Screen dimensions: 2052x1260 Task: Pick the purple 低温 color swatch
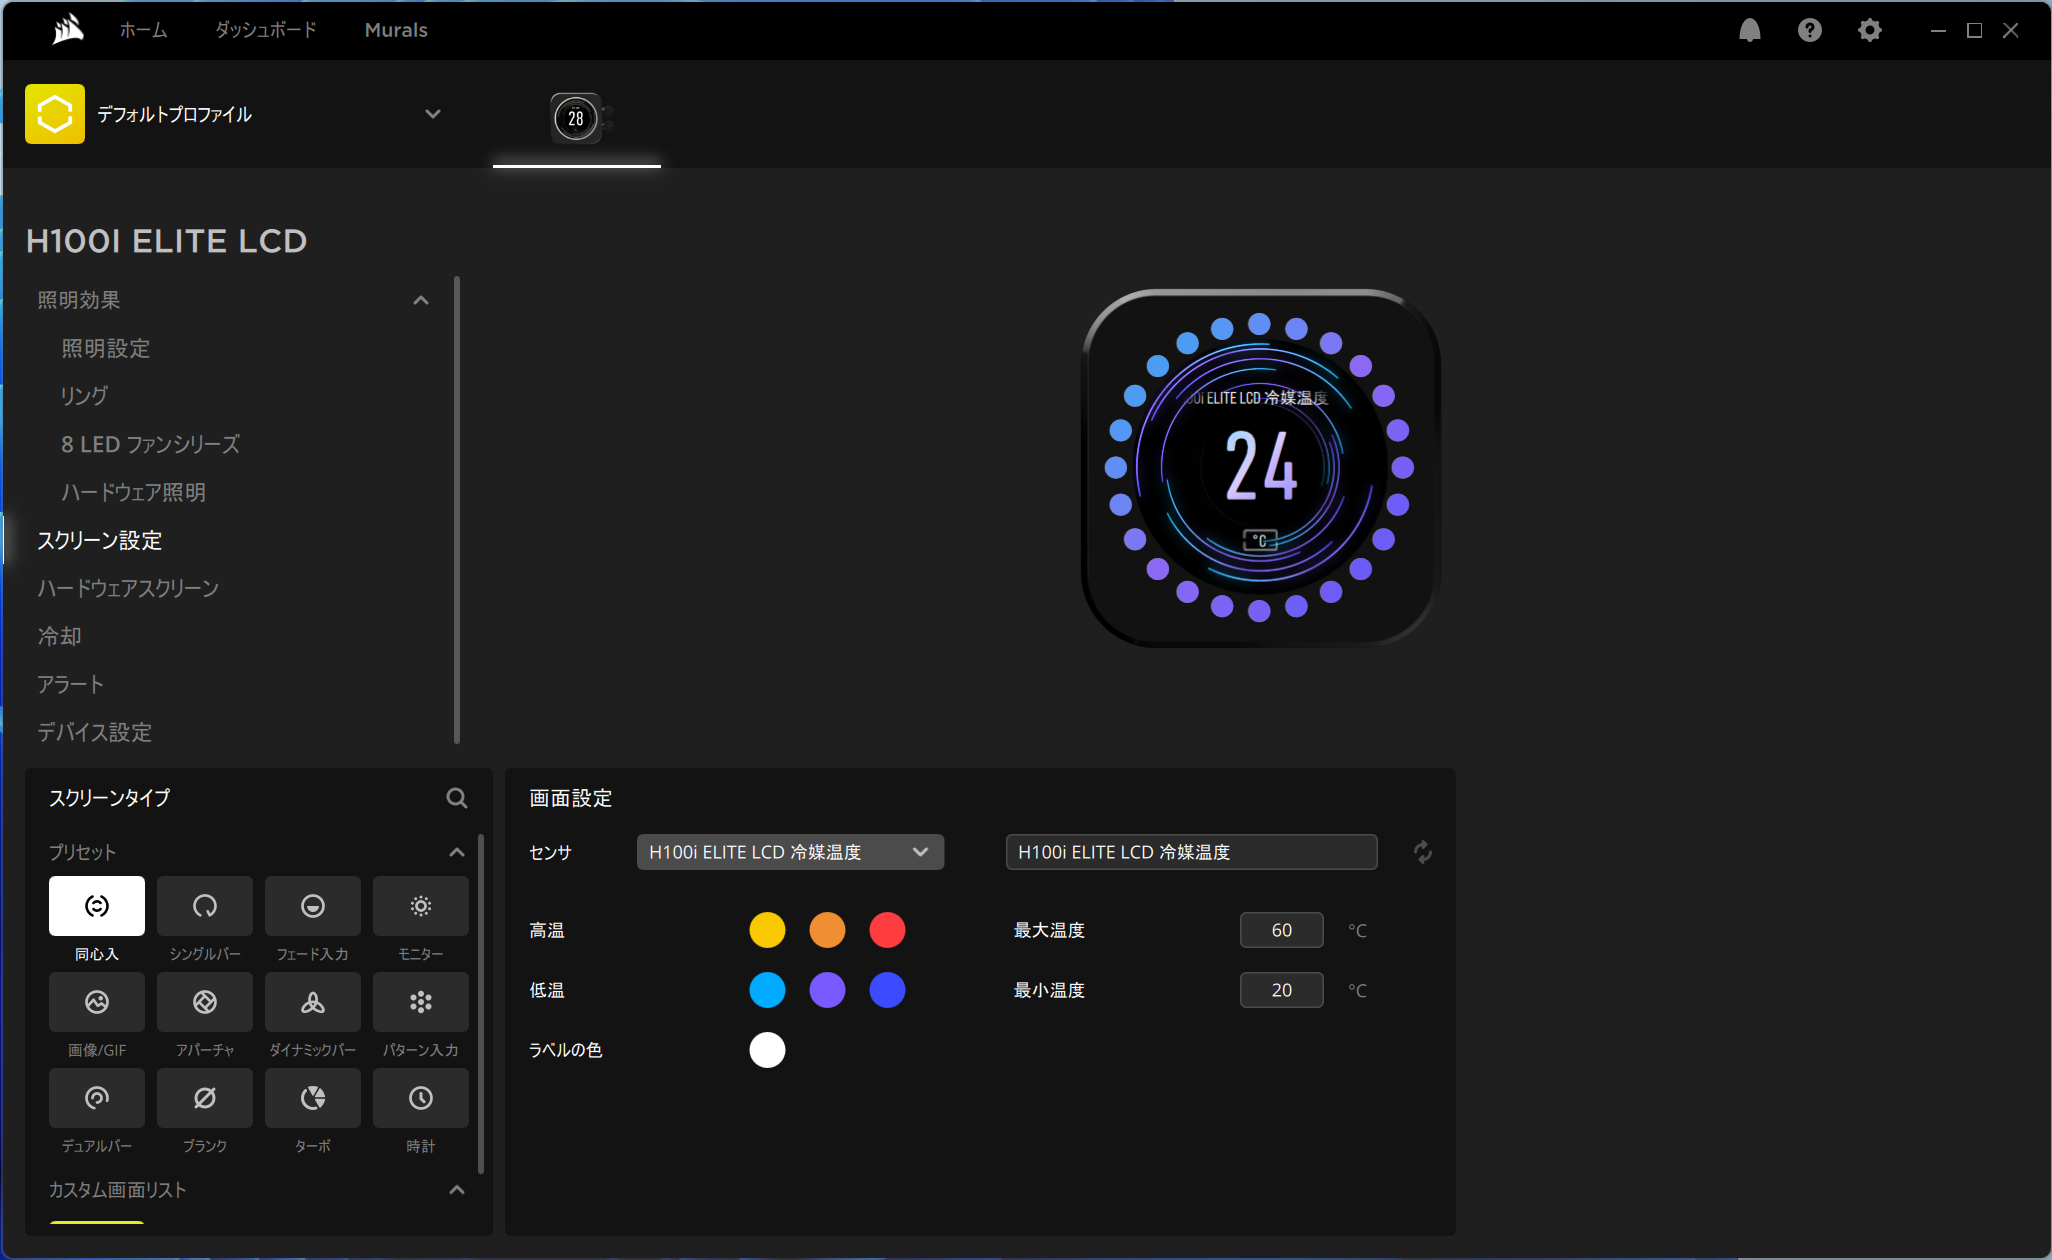tap(827, 990)
